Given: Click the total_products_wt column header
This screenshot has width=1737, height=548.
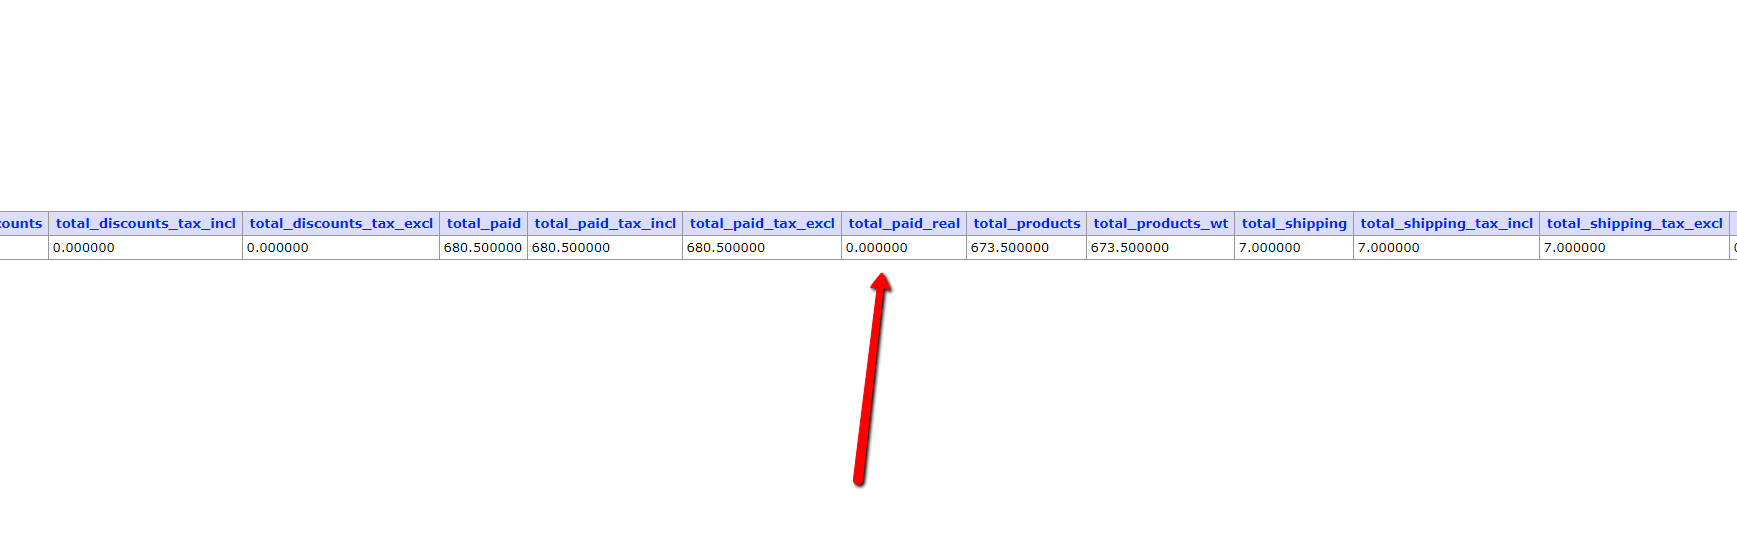Looking at the screenshot, I should tap(1161, 224).
